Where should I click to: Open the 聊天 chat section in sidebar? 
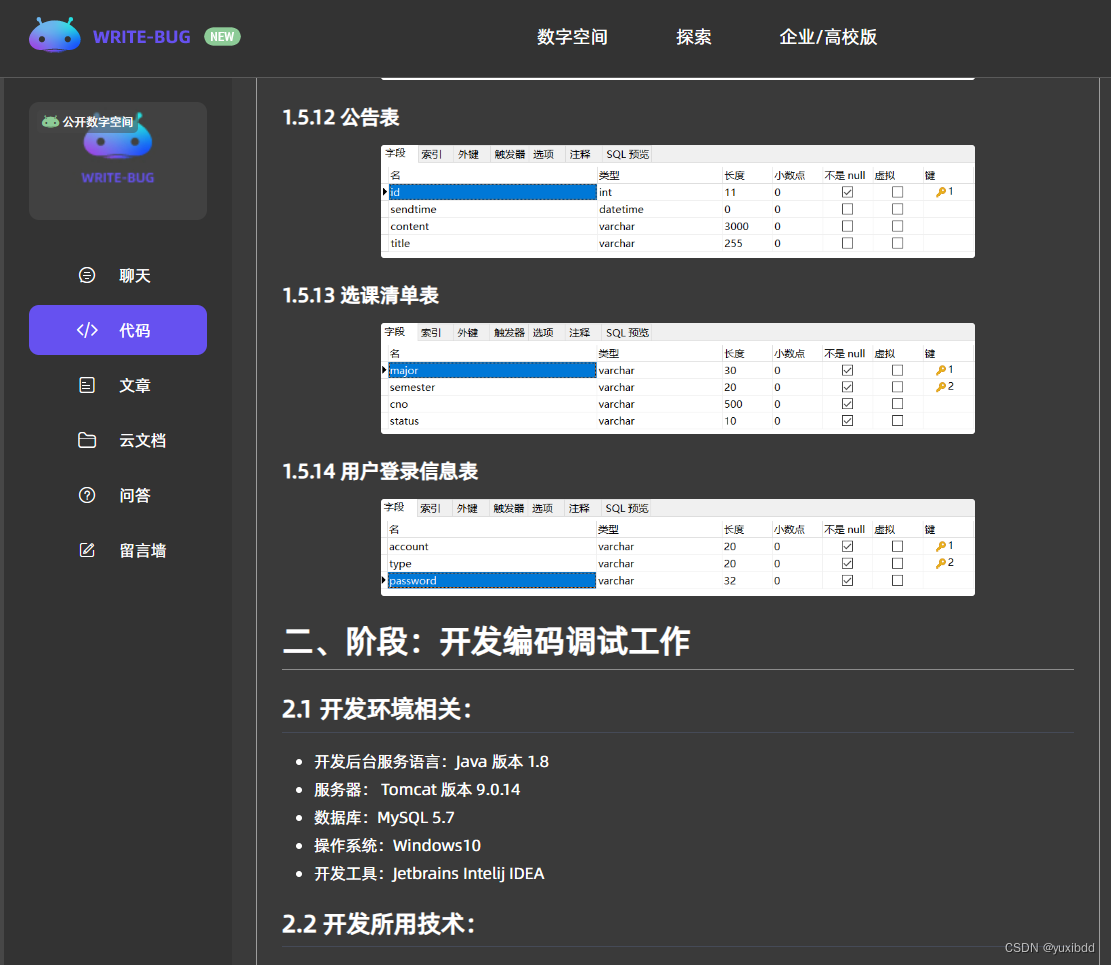134,275
